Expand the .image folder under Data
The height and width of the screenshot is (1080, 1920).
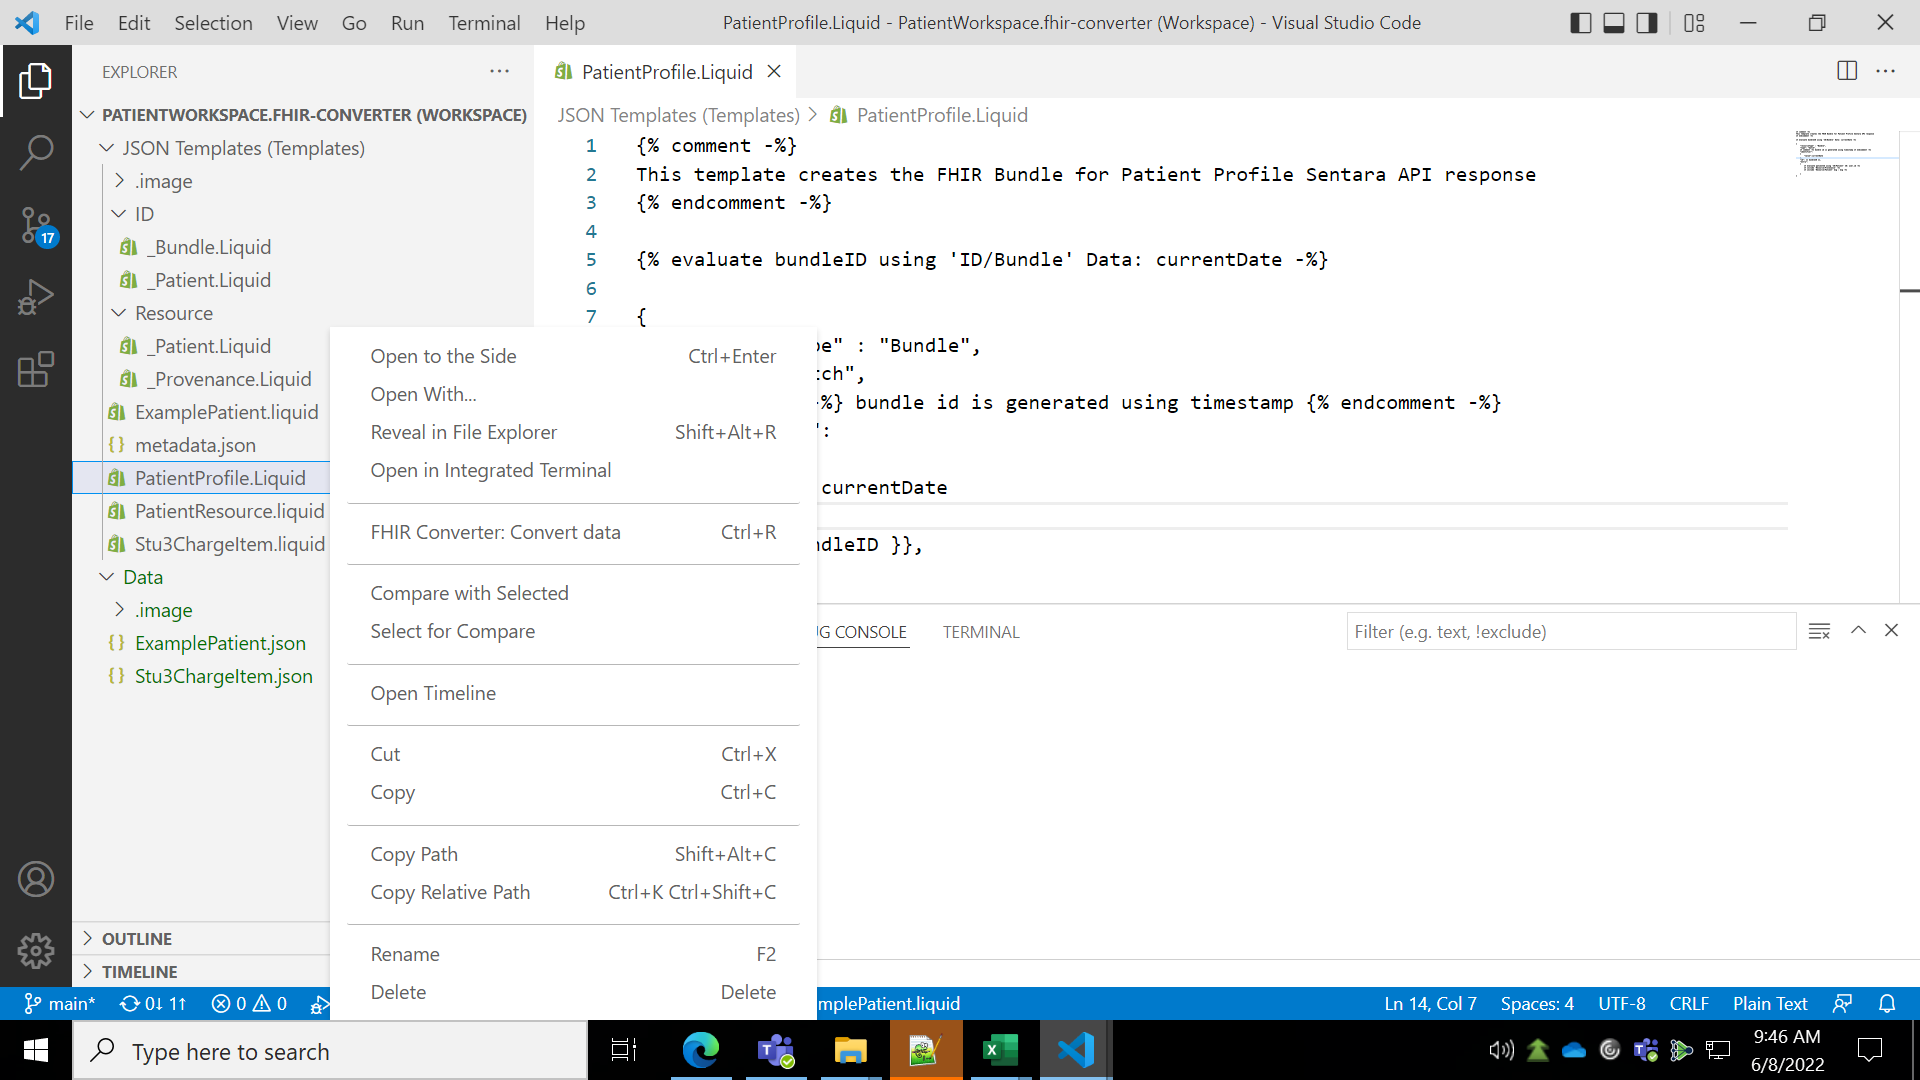click(121, 610)
